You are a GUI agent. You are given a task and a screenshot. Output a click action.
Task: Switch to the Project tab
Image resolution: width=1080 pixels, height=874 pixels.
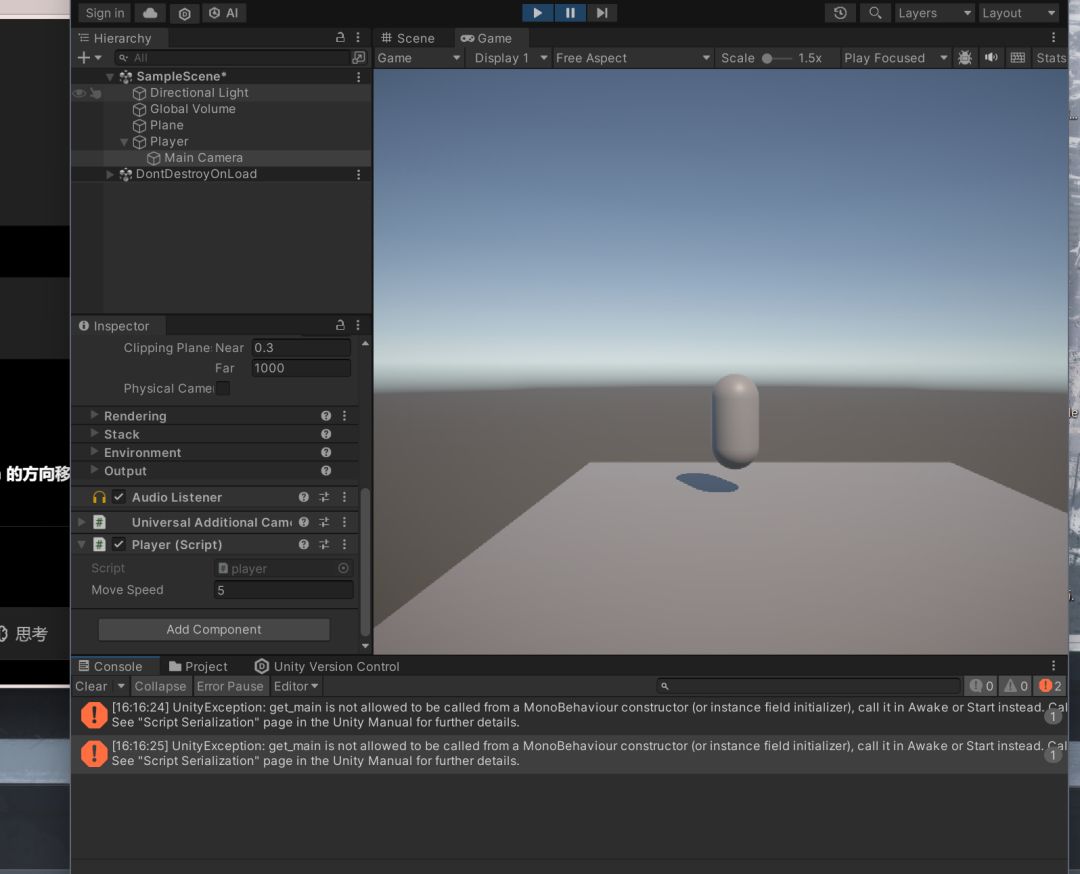[x=198, y=667]
